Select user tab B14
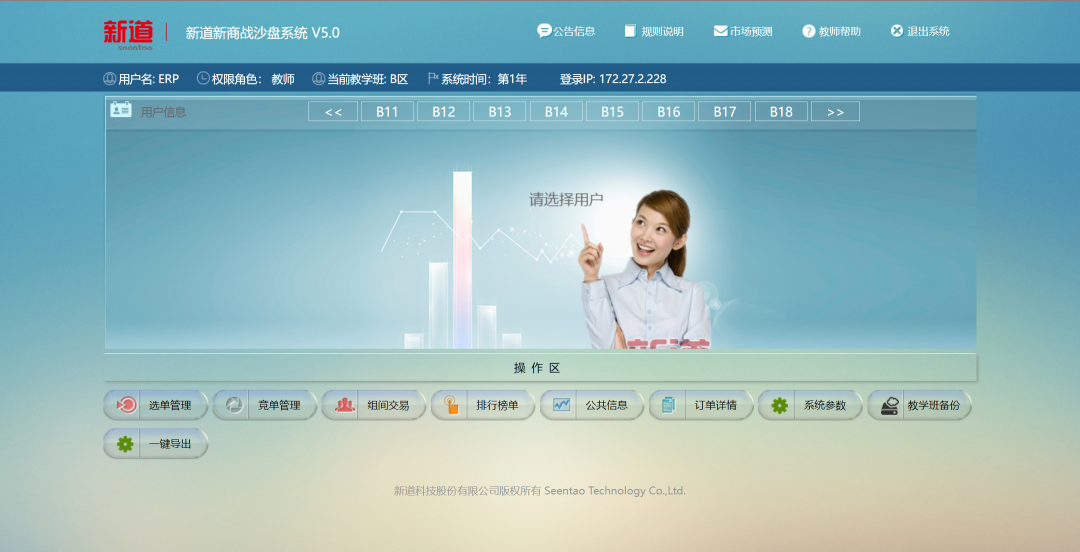Viewport: 1080px width, 552px height. tap(556, 112)
